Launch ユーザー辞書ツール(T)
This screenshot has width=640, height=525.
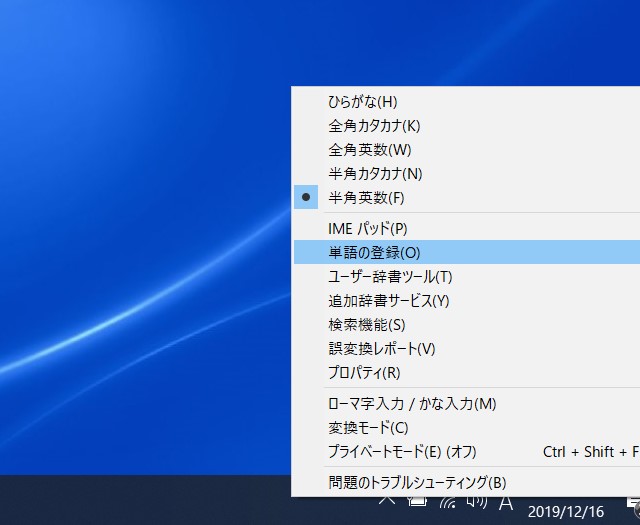tap(467, 276)
